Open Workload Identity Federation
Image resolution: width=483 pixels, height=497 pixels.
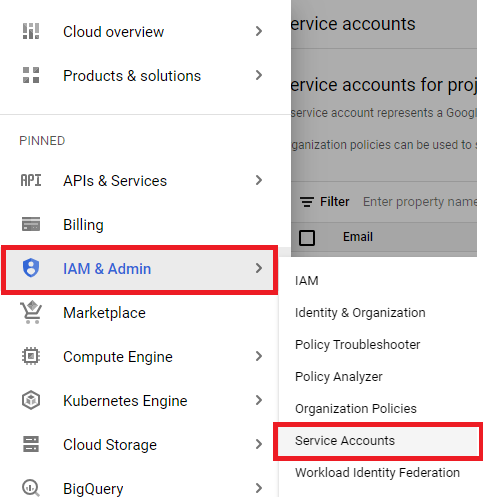(x=377, y=473)
